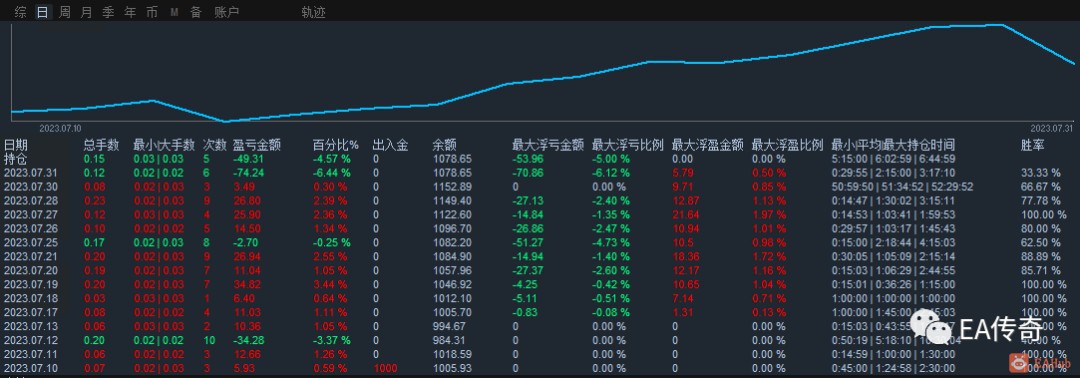This screenshot has height=378, width=1080.
Task: Click the 次数 column header
Action: coord(215,145)
